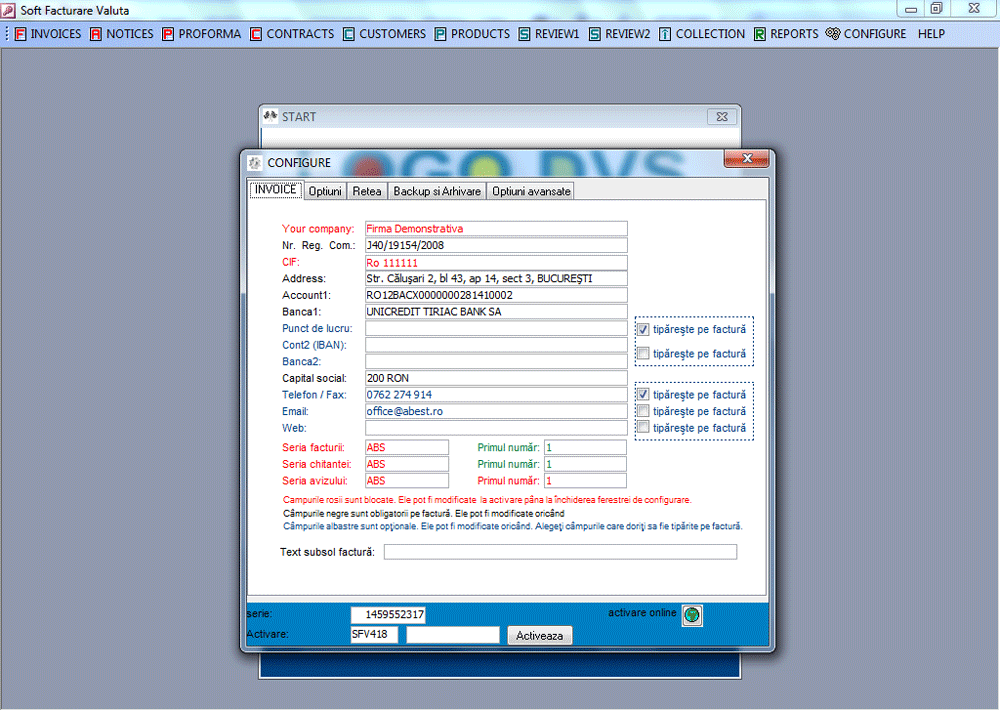The image size is (1000, 711).
Task: Click the Text subsol factură field
Action: (560, 552)
